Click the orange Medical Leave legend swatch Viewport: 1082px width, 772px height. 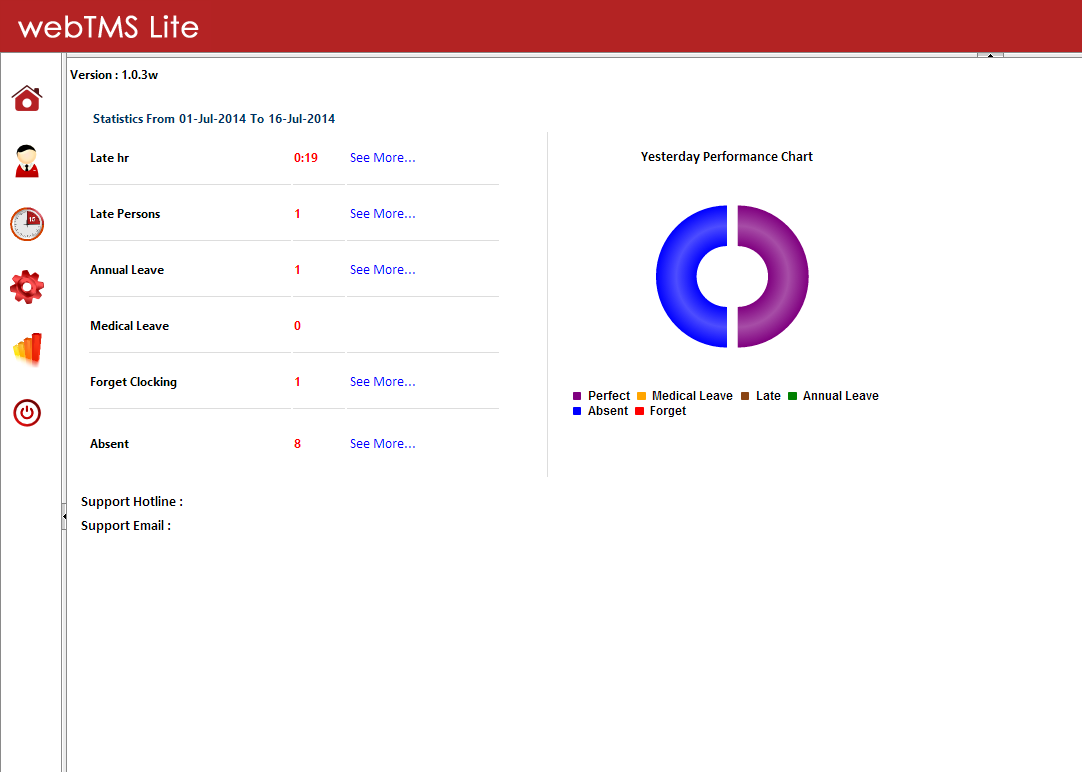641,396
